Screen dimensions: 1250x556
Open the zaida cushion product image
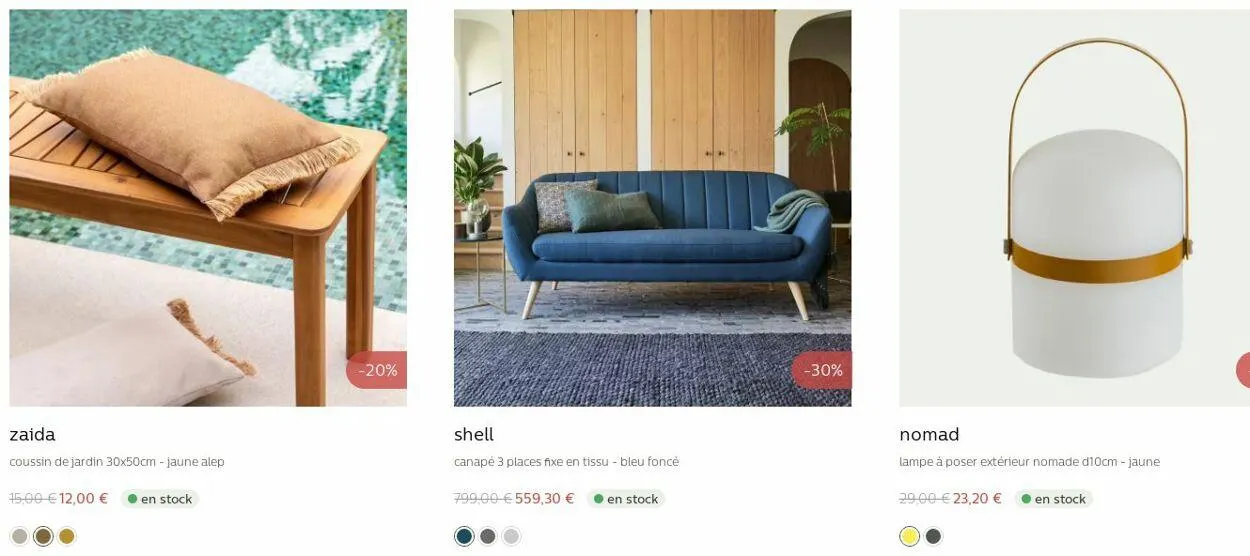pos(208,208)
